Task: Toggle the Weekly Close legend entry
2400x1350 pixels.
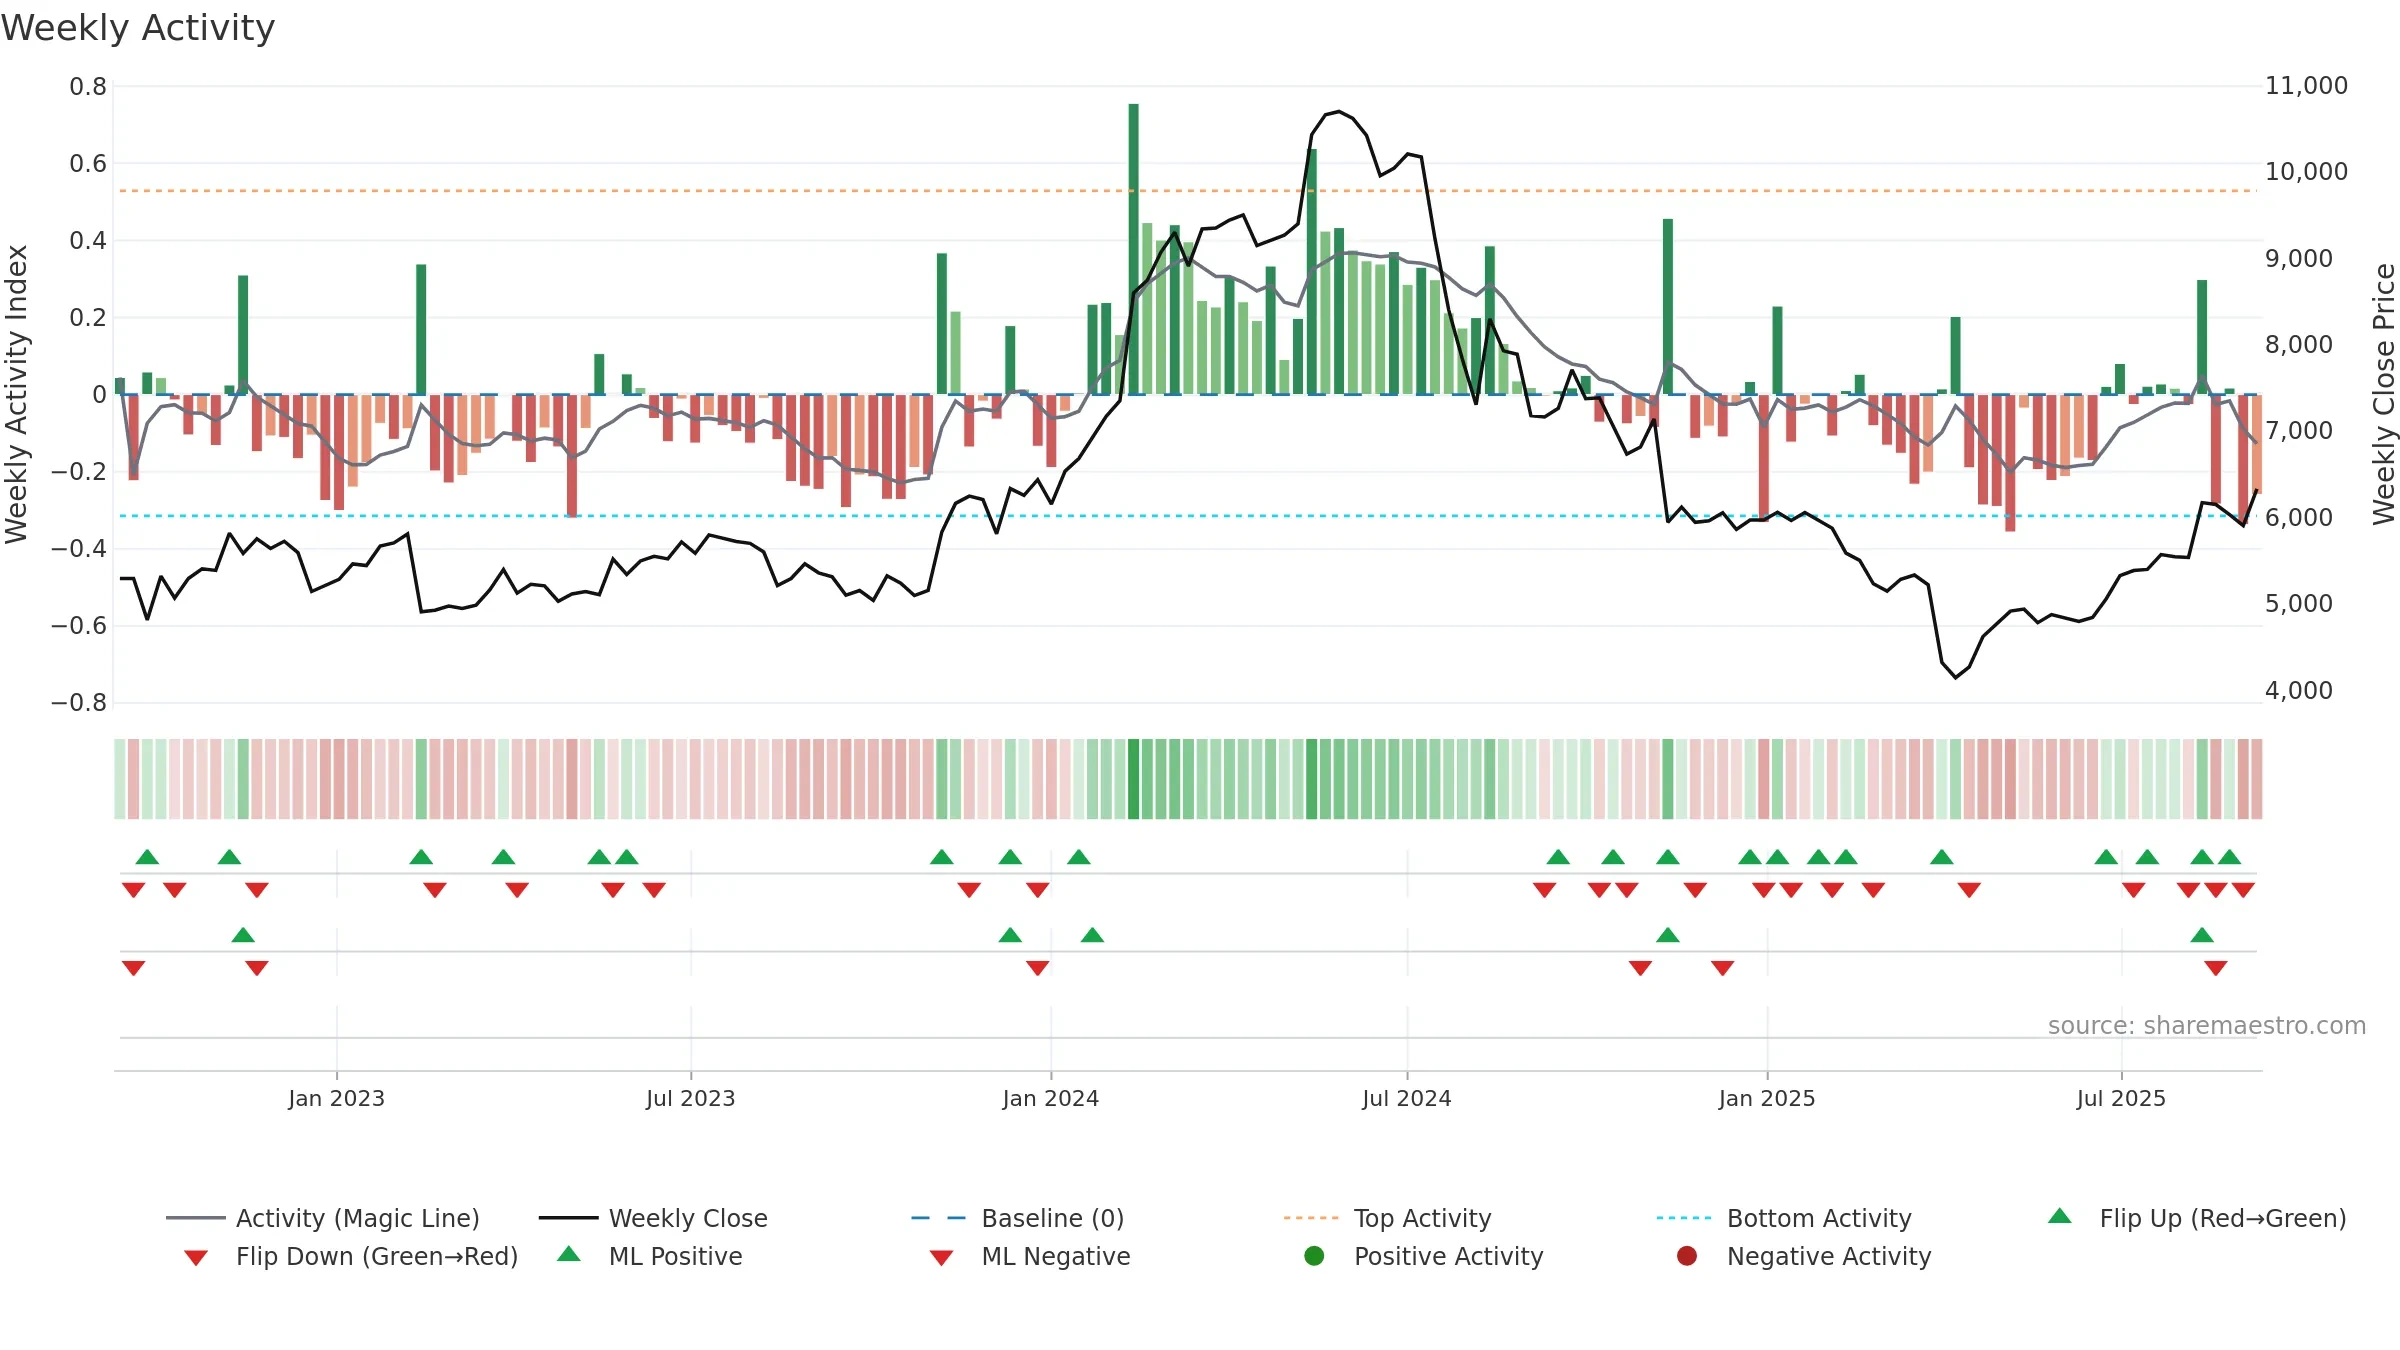Action: (653, 1218)
